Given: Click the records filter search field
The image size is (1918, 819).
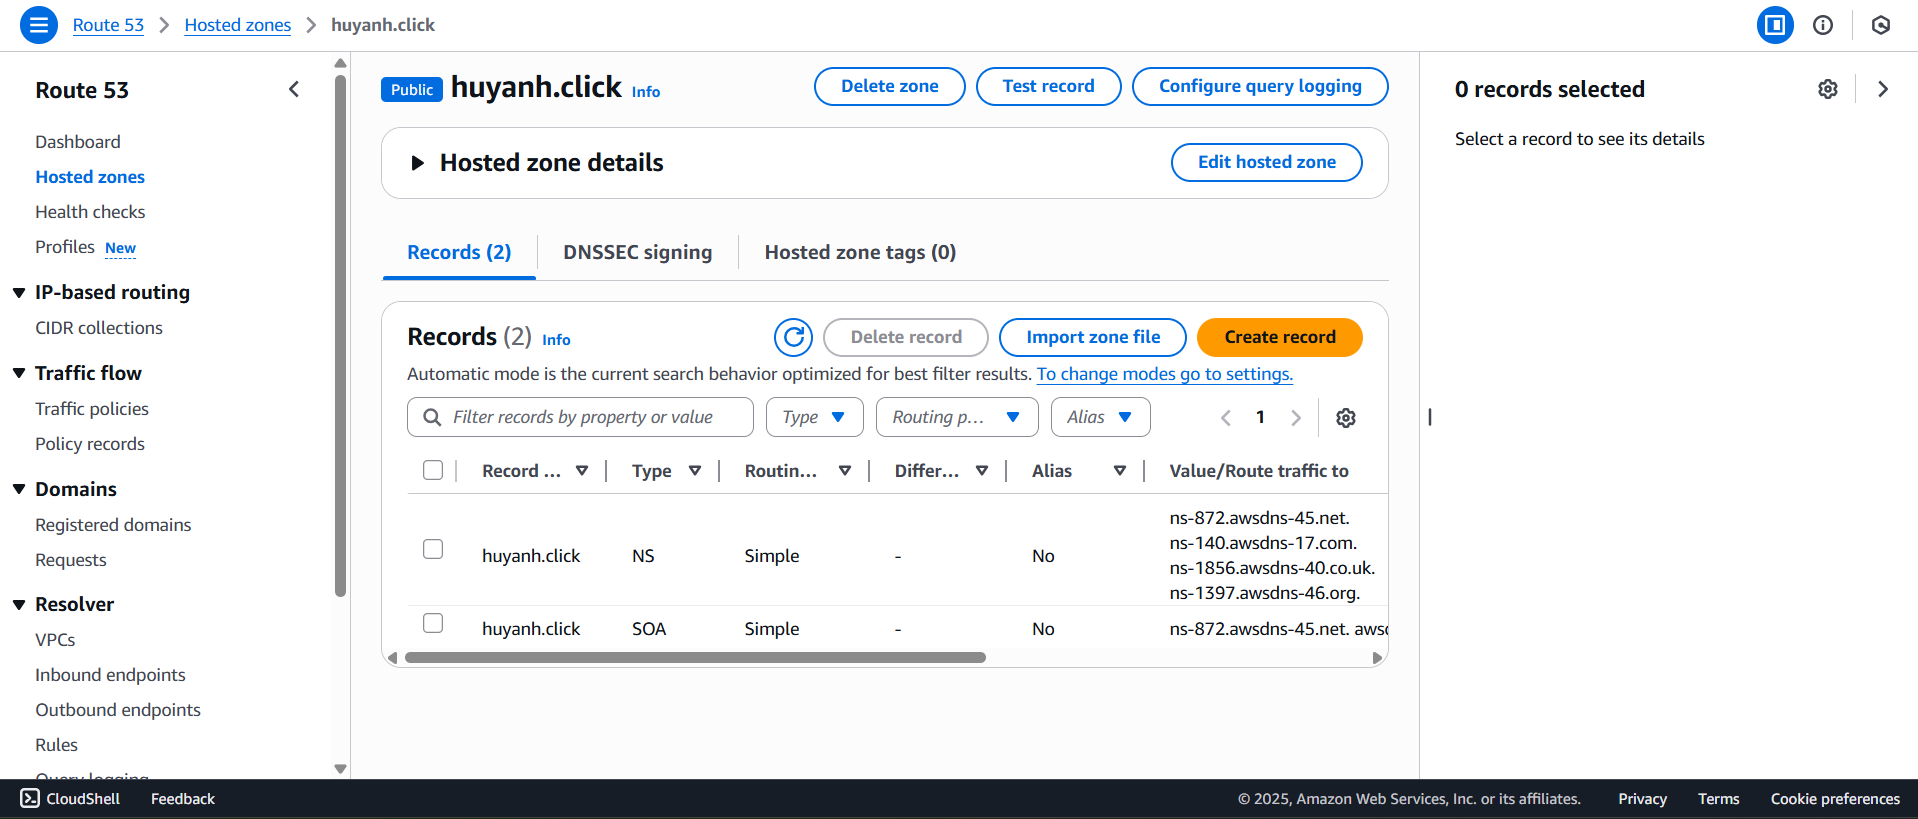Looking at the screenshot, I should tap(580, 417).
